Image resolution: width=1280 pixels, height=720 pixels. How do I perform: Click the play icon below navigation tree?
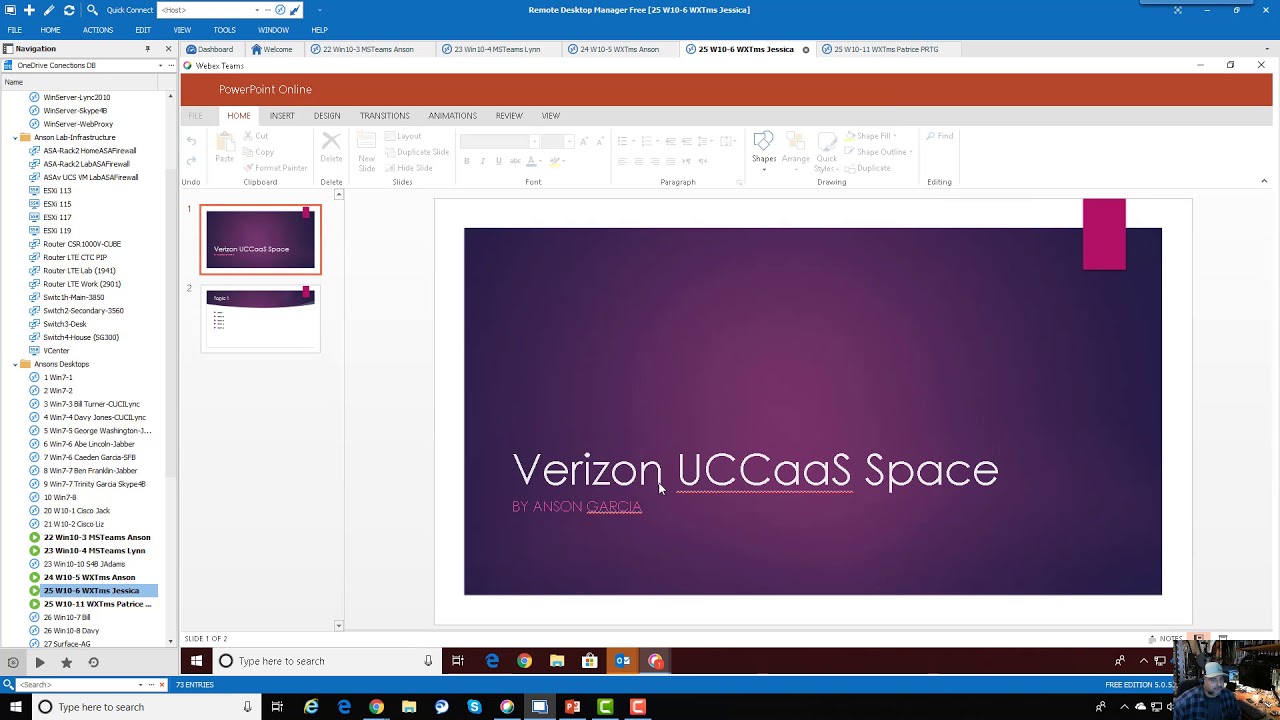[39, 662]
